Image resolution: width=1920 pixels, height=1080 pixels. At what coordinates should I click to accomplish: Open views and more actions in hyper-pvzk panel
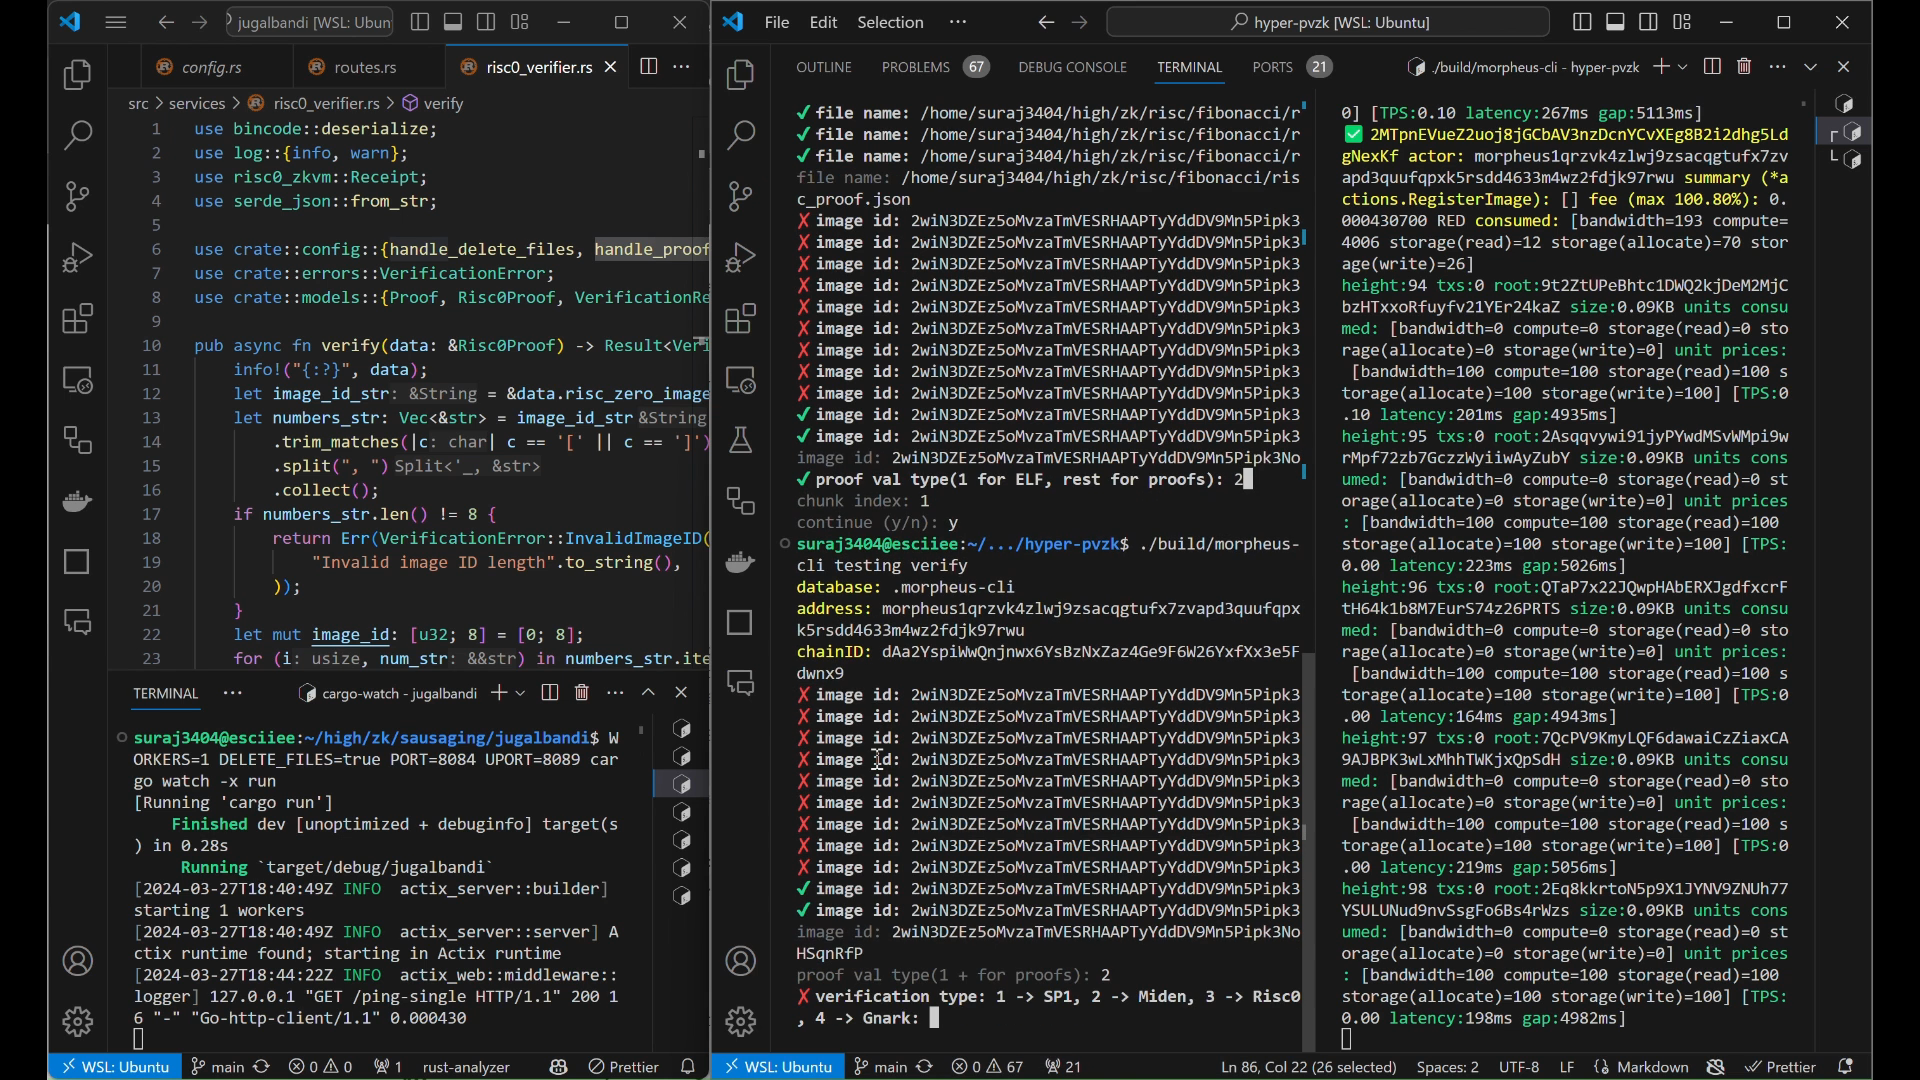coord(1777,66)
